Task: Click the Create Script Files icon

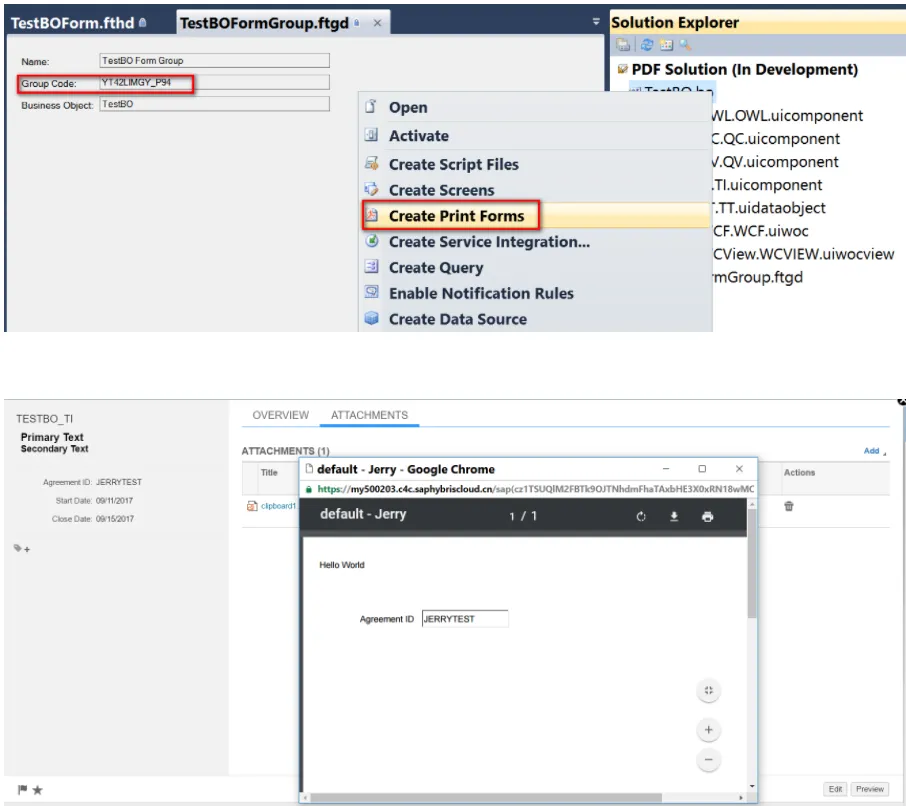Action: coord(372,163)
